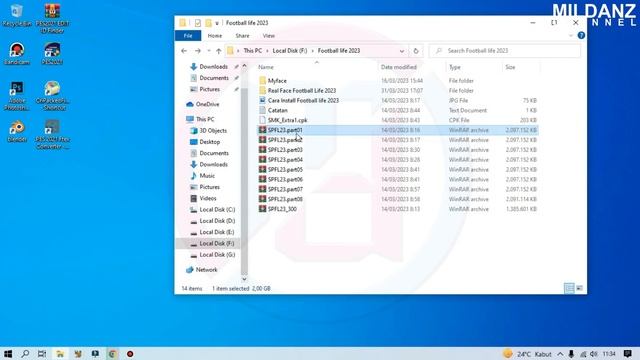Open the Help question mark icon
Viewport: 640px width, 360px height.
click(581, 36)
